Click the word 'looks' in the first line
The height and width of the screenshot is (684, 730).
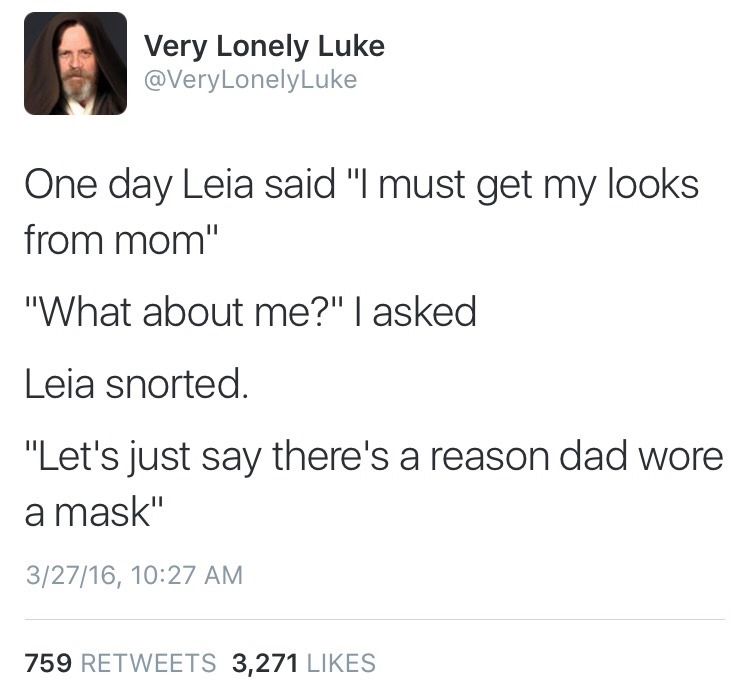point(653,183)
